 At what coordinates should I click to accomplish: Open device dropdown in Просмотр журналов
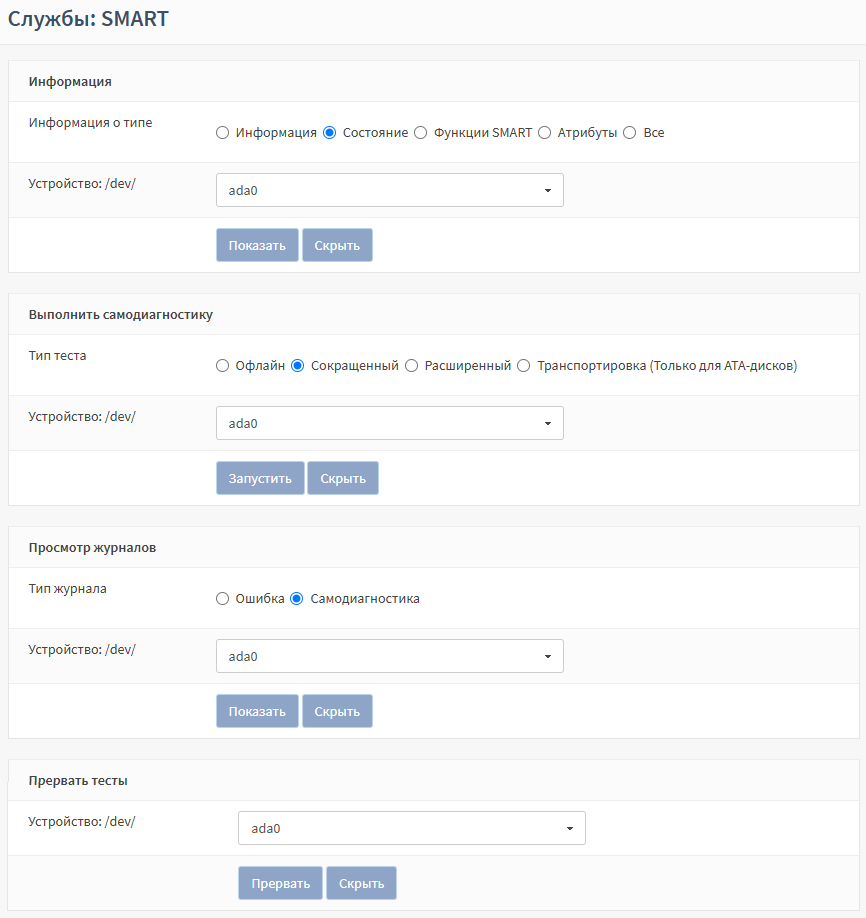pyautogui.click(x=389, y=656)
